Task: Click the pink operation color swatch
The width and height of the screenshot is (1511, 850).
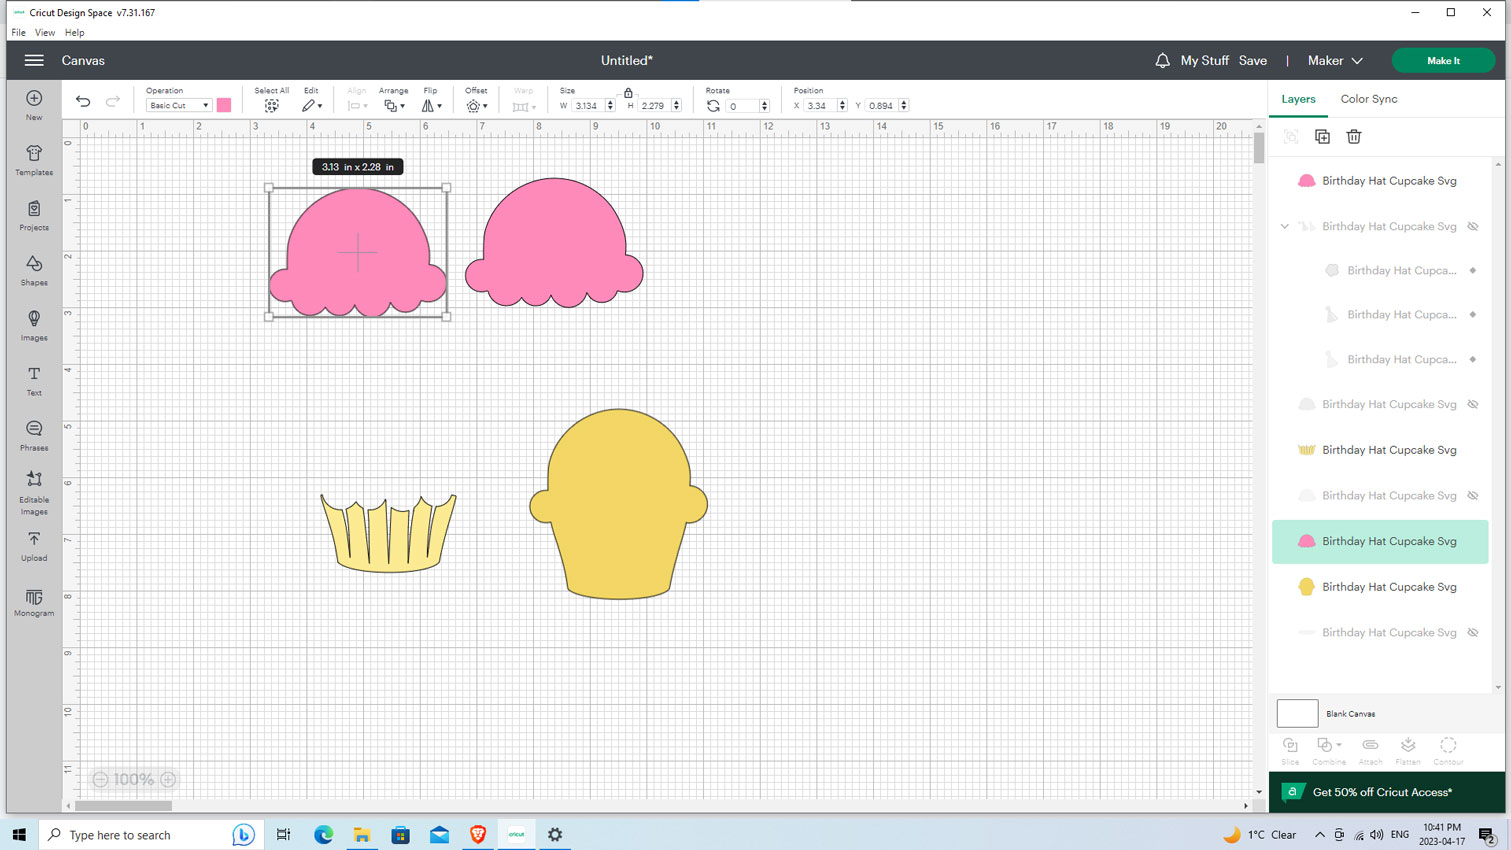Action: click(x=224, y=105)
